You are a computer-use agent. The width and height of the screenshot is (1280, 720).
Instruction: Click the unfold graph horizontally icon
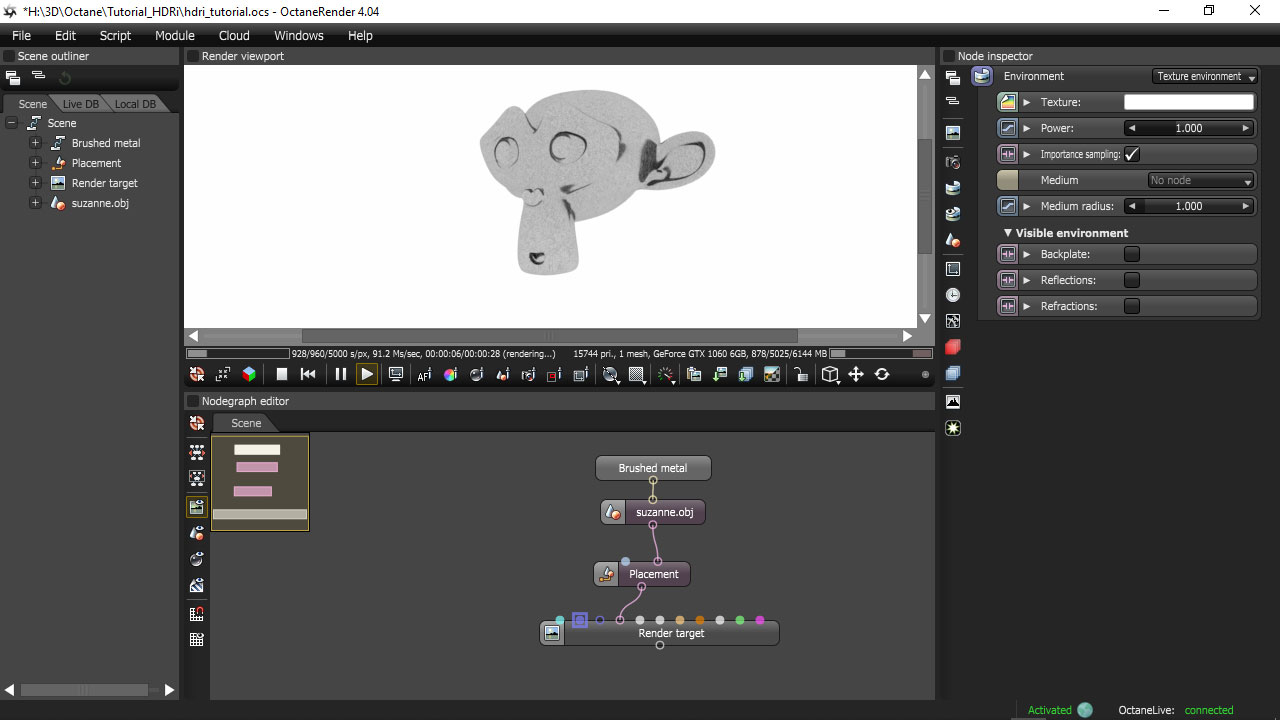197,452
